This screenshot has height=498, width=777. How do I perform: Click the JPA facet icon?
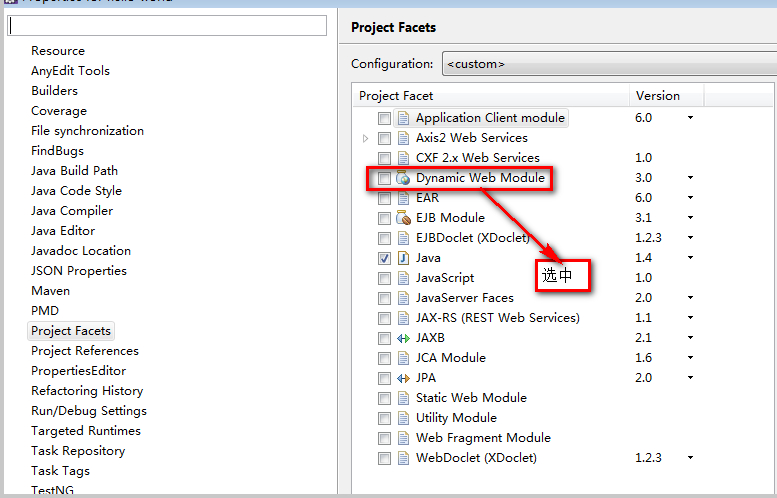pyautogui.click(x=403, y=378)
